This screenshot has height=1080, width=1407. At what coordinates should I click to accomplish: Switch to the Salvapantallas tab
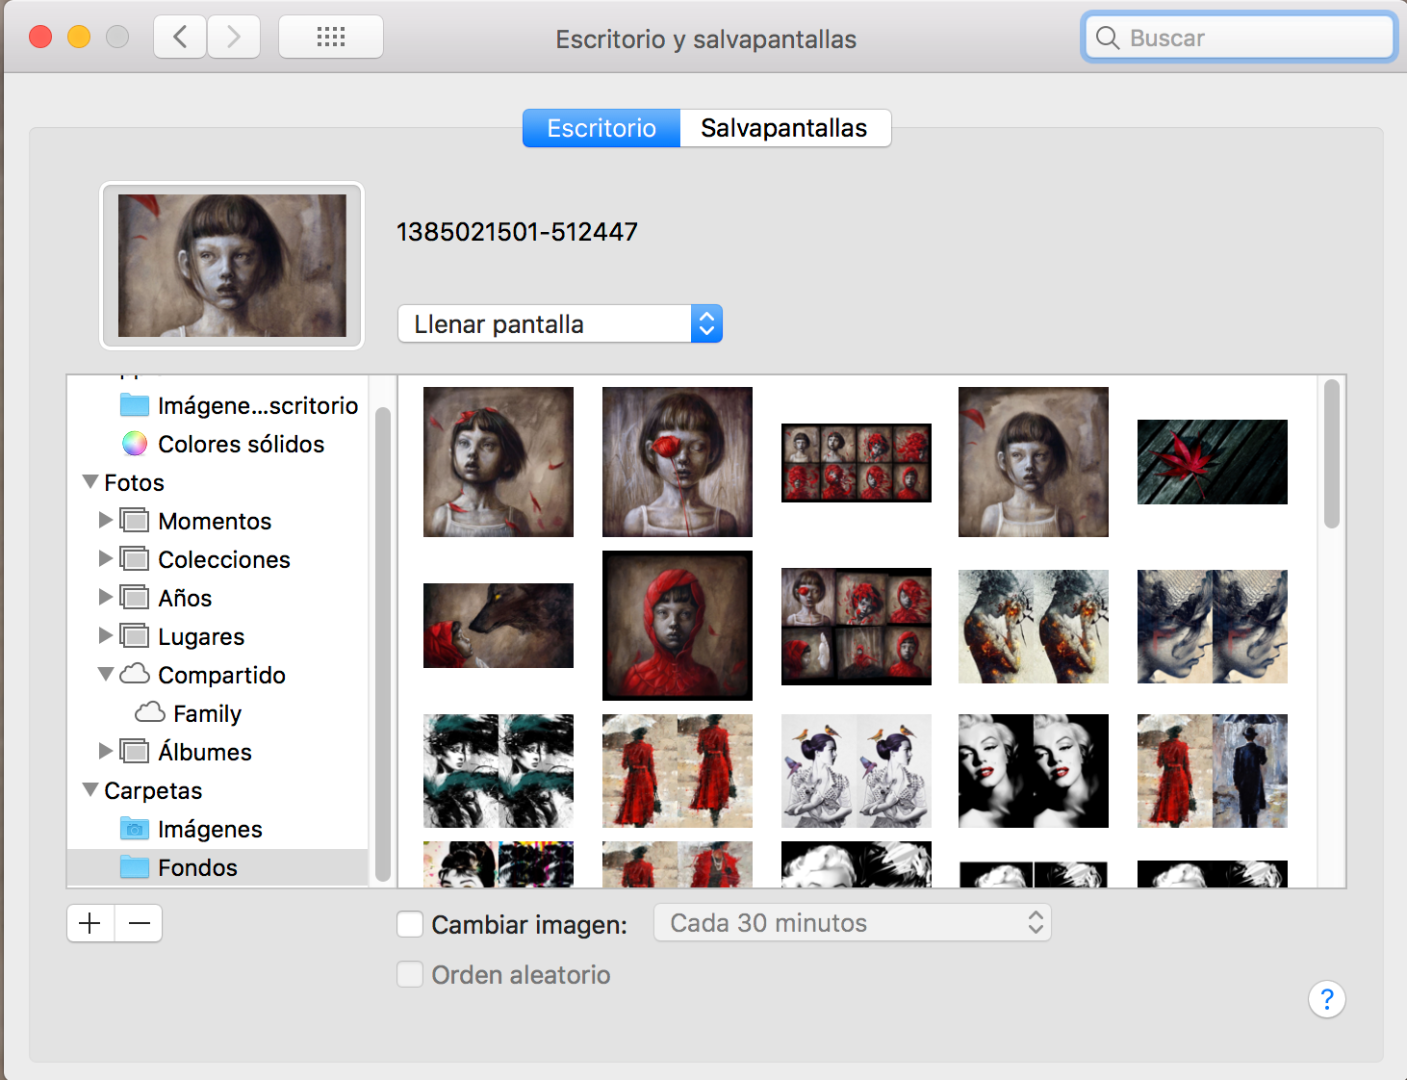[x=785, y=128]
